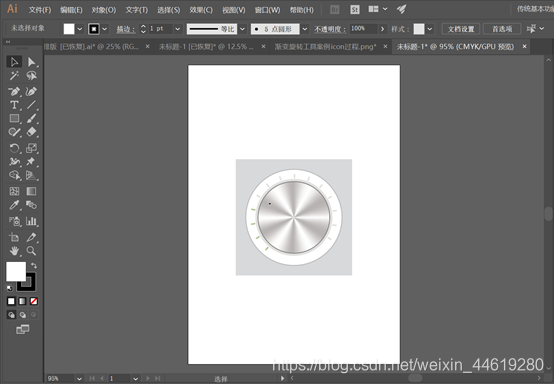554x384 pixels.
Task: Set paint type to None
Action: [x=34, y=301]
